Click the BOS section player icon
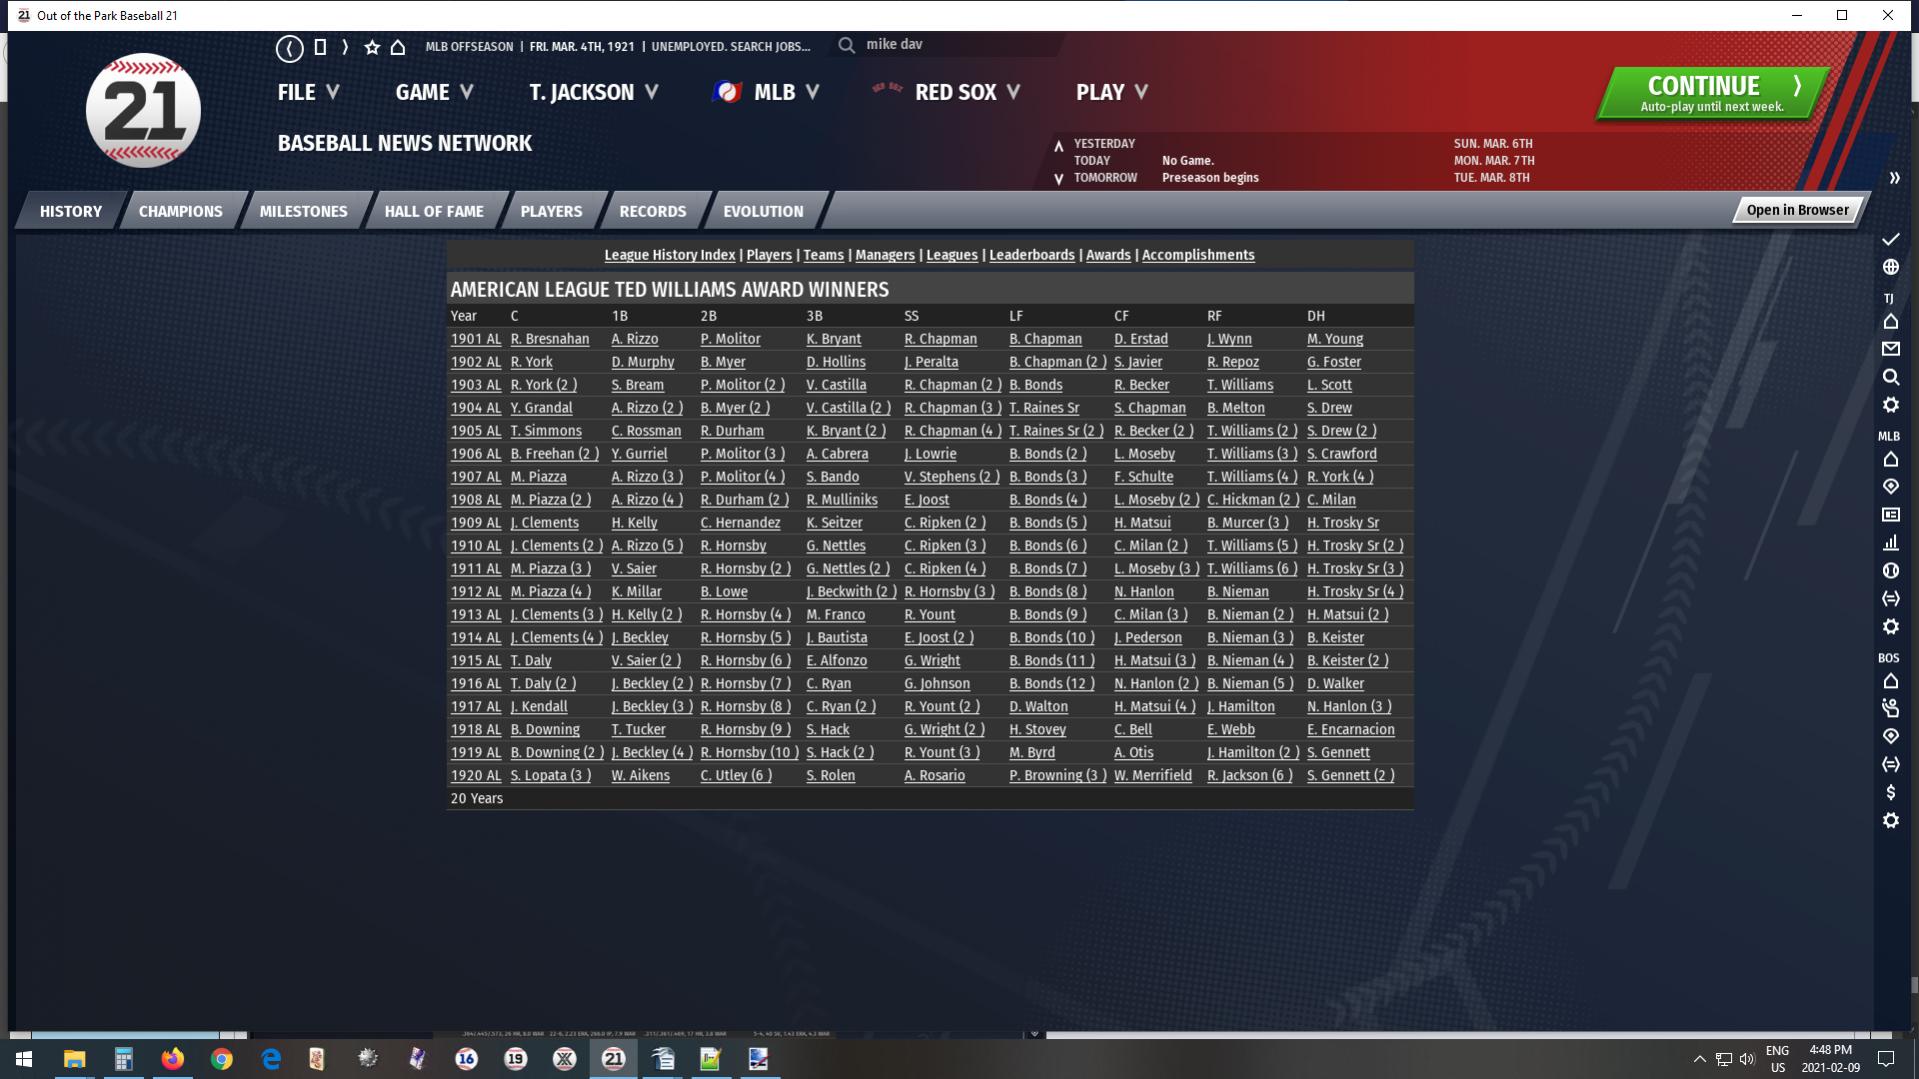The width and height of the screenshot is (1919, 1079). point(1890,708)
